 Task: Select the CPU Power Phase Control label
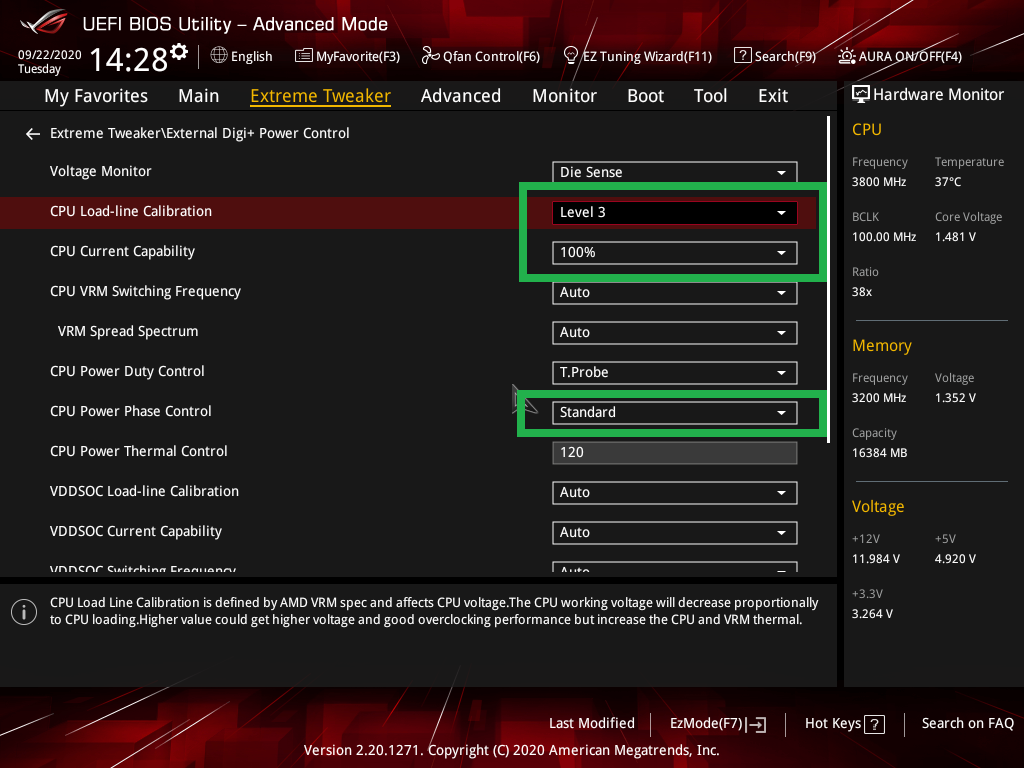pos(131,411)
